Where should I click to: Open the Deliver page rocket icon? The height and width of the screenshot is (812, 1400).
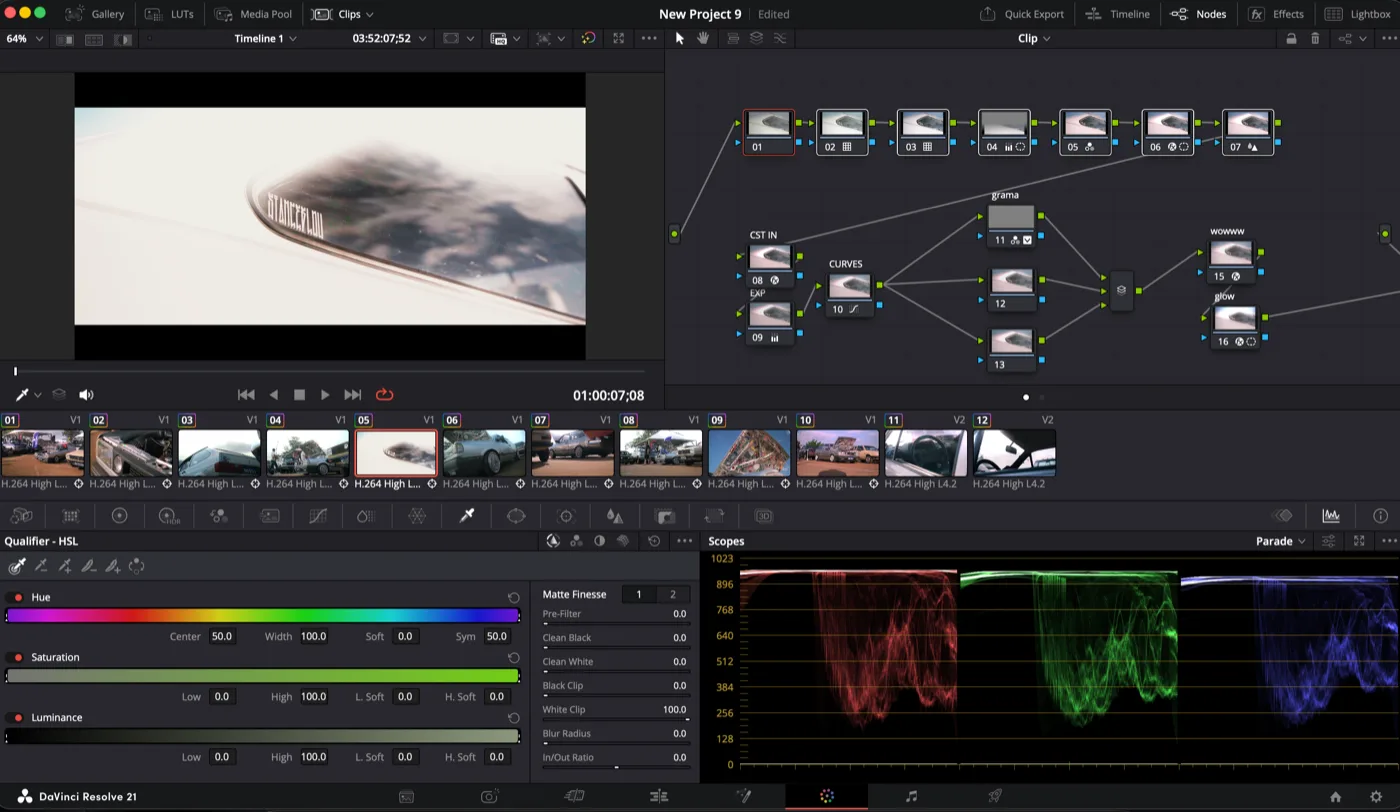995,796
